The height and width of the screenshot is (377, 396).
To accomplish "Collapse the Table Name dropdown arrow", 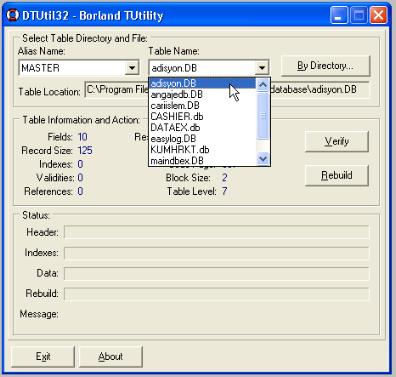I will point(262,68).
